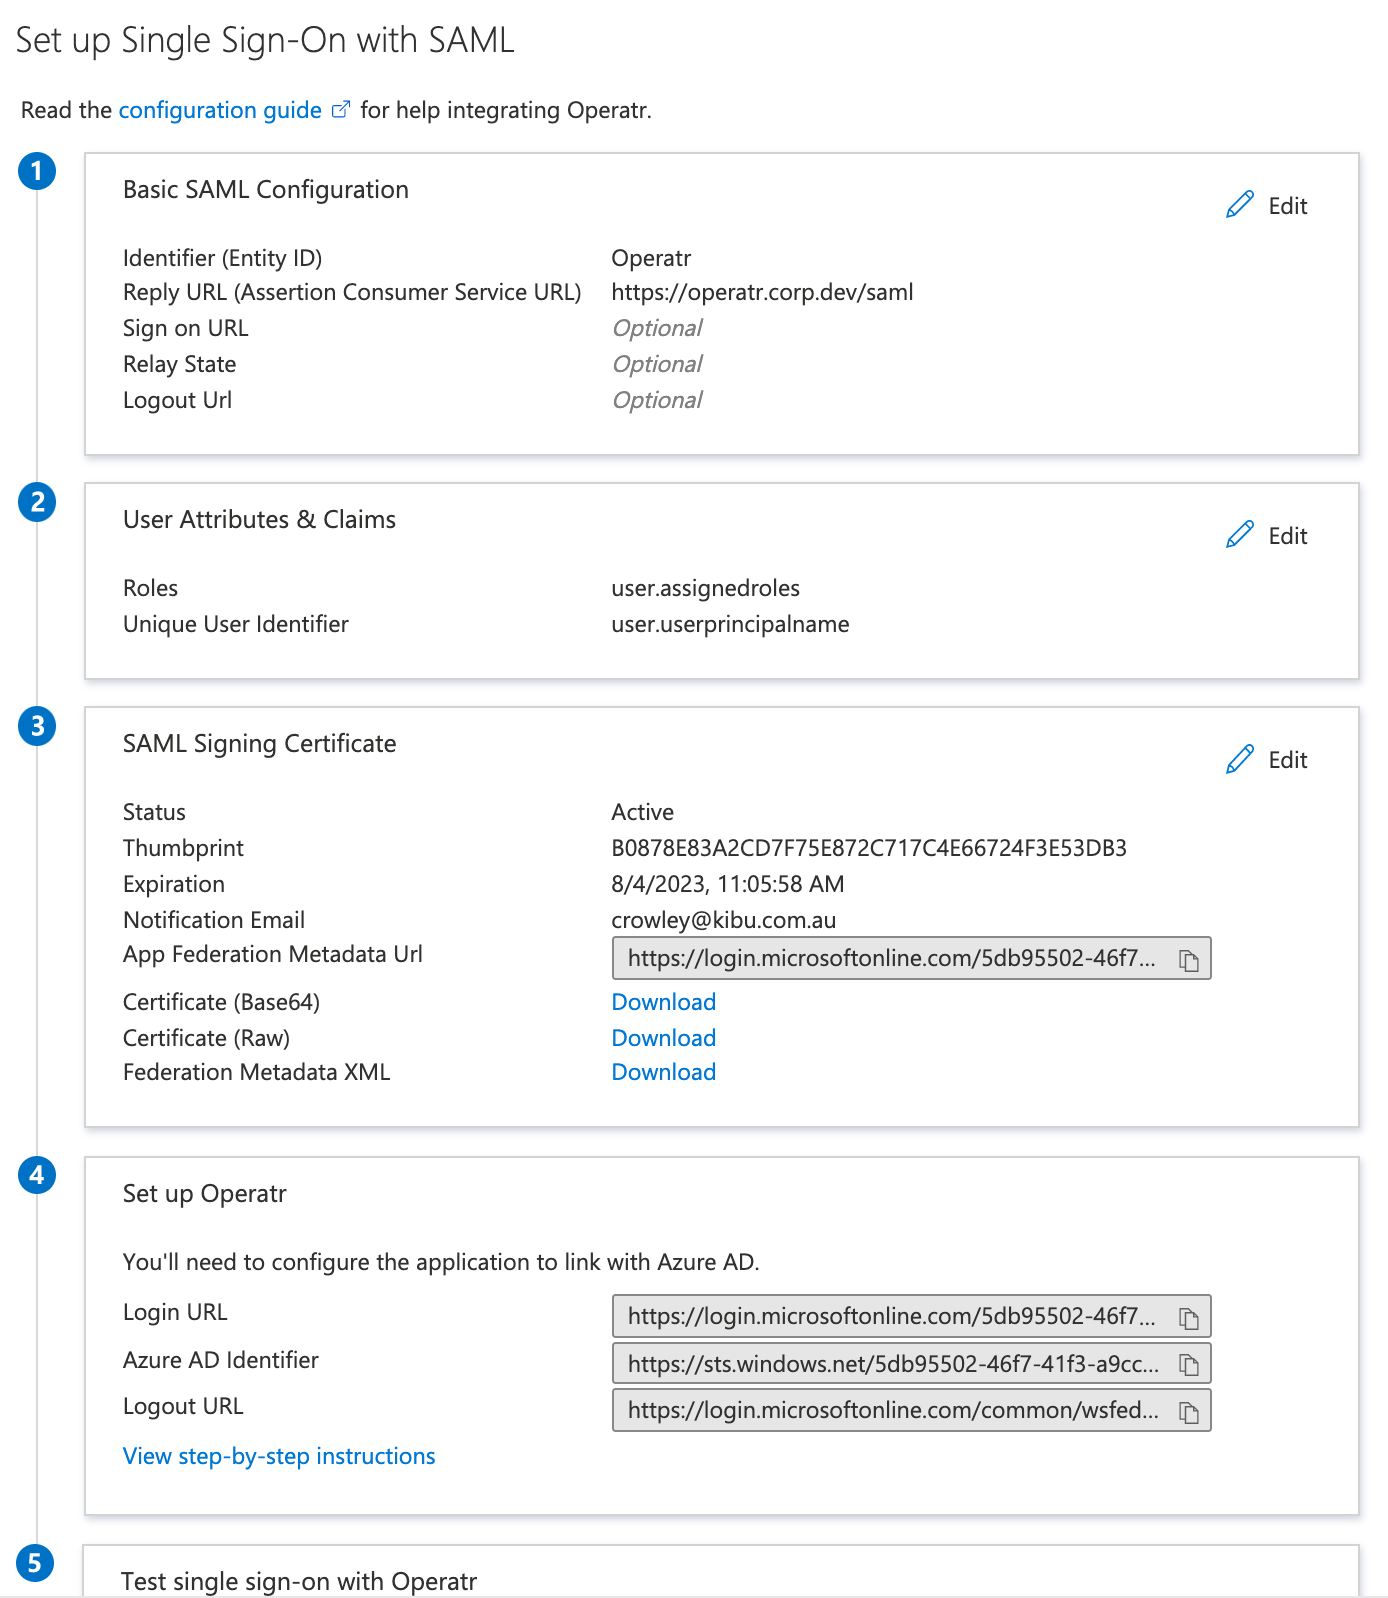Click the Relay State Optional placeholder
1388x1598 pixels.
coord(658,364)
